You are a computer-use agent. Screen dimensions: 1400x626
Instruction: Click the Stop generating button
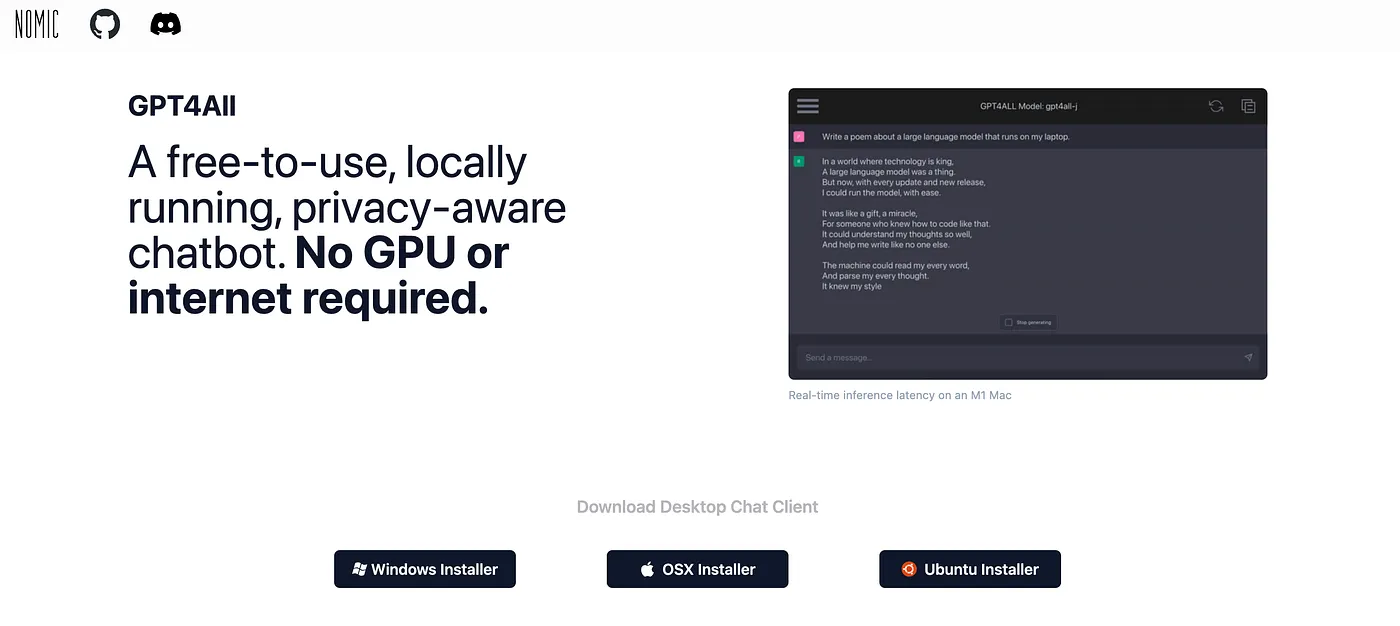tap(1028, 322)
